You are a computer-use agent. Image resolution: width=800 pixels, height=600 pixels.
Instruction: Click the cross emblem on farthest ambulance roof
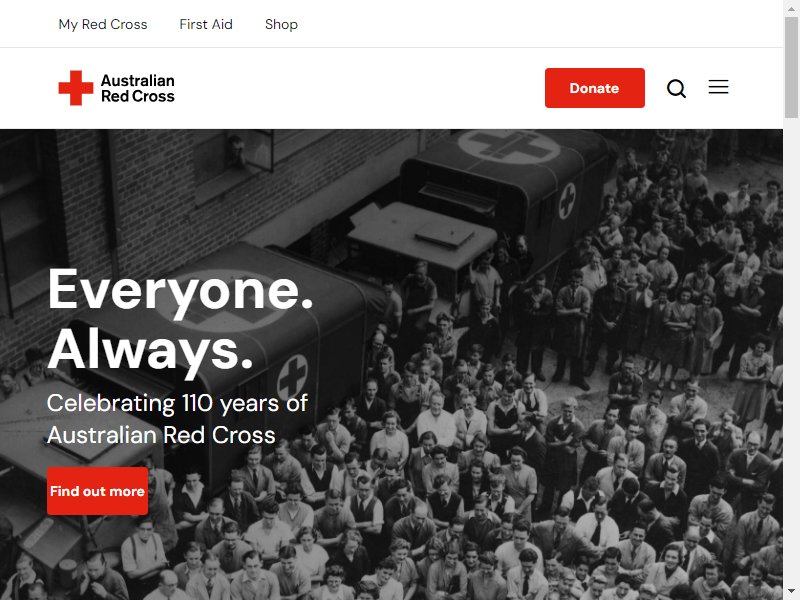pyautogui.click(x=509, y=146)
